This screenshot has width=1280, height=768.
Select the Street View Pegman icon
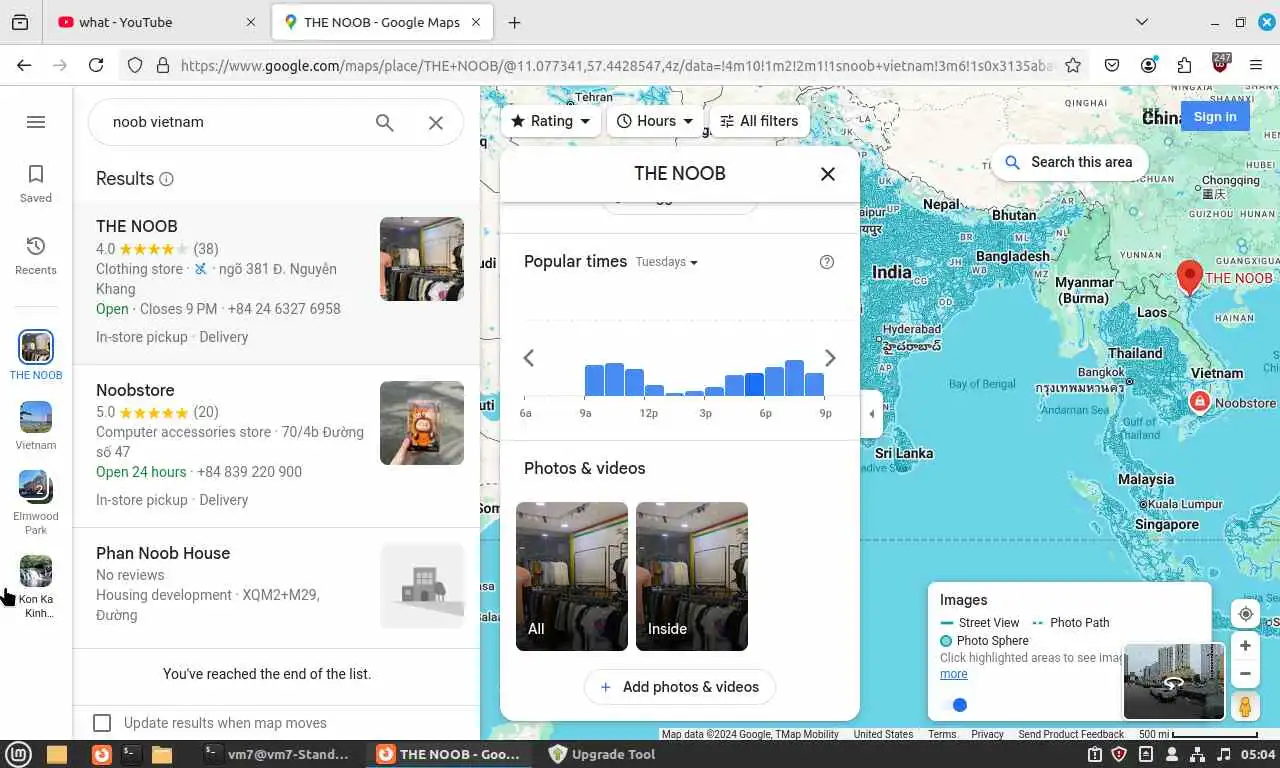pyautogui.click(x=1245, y=706)
